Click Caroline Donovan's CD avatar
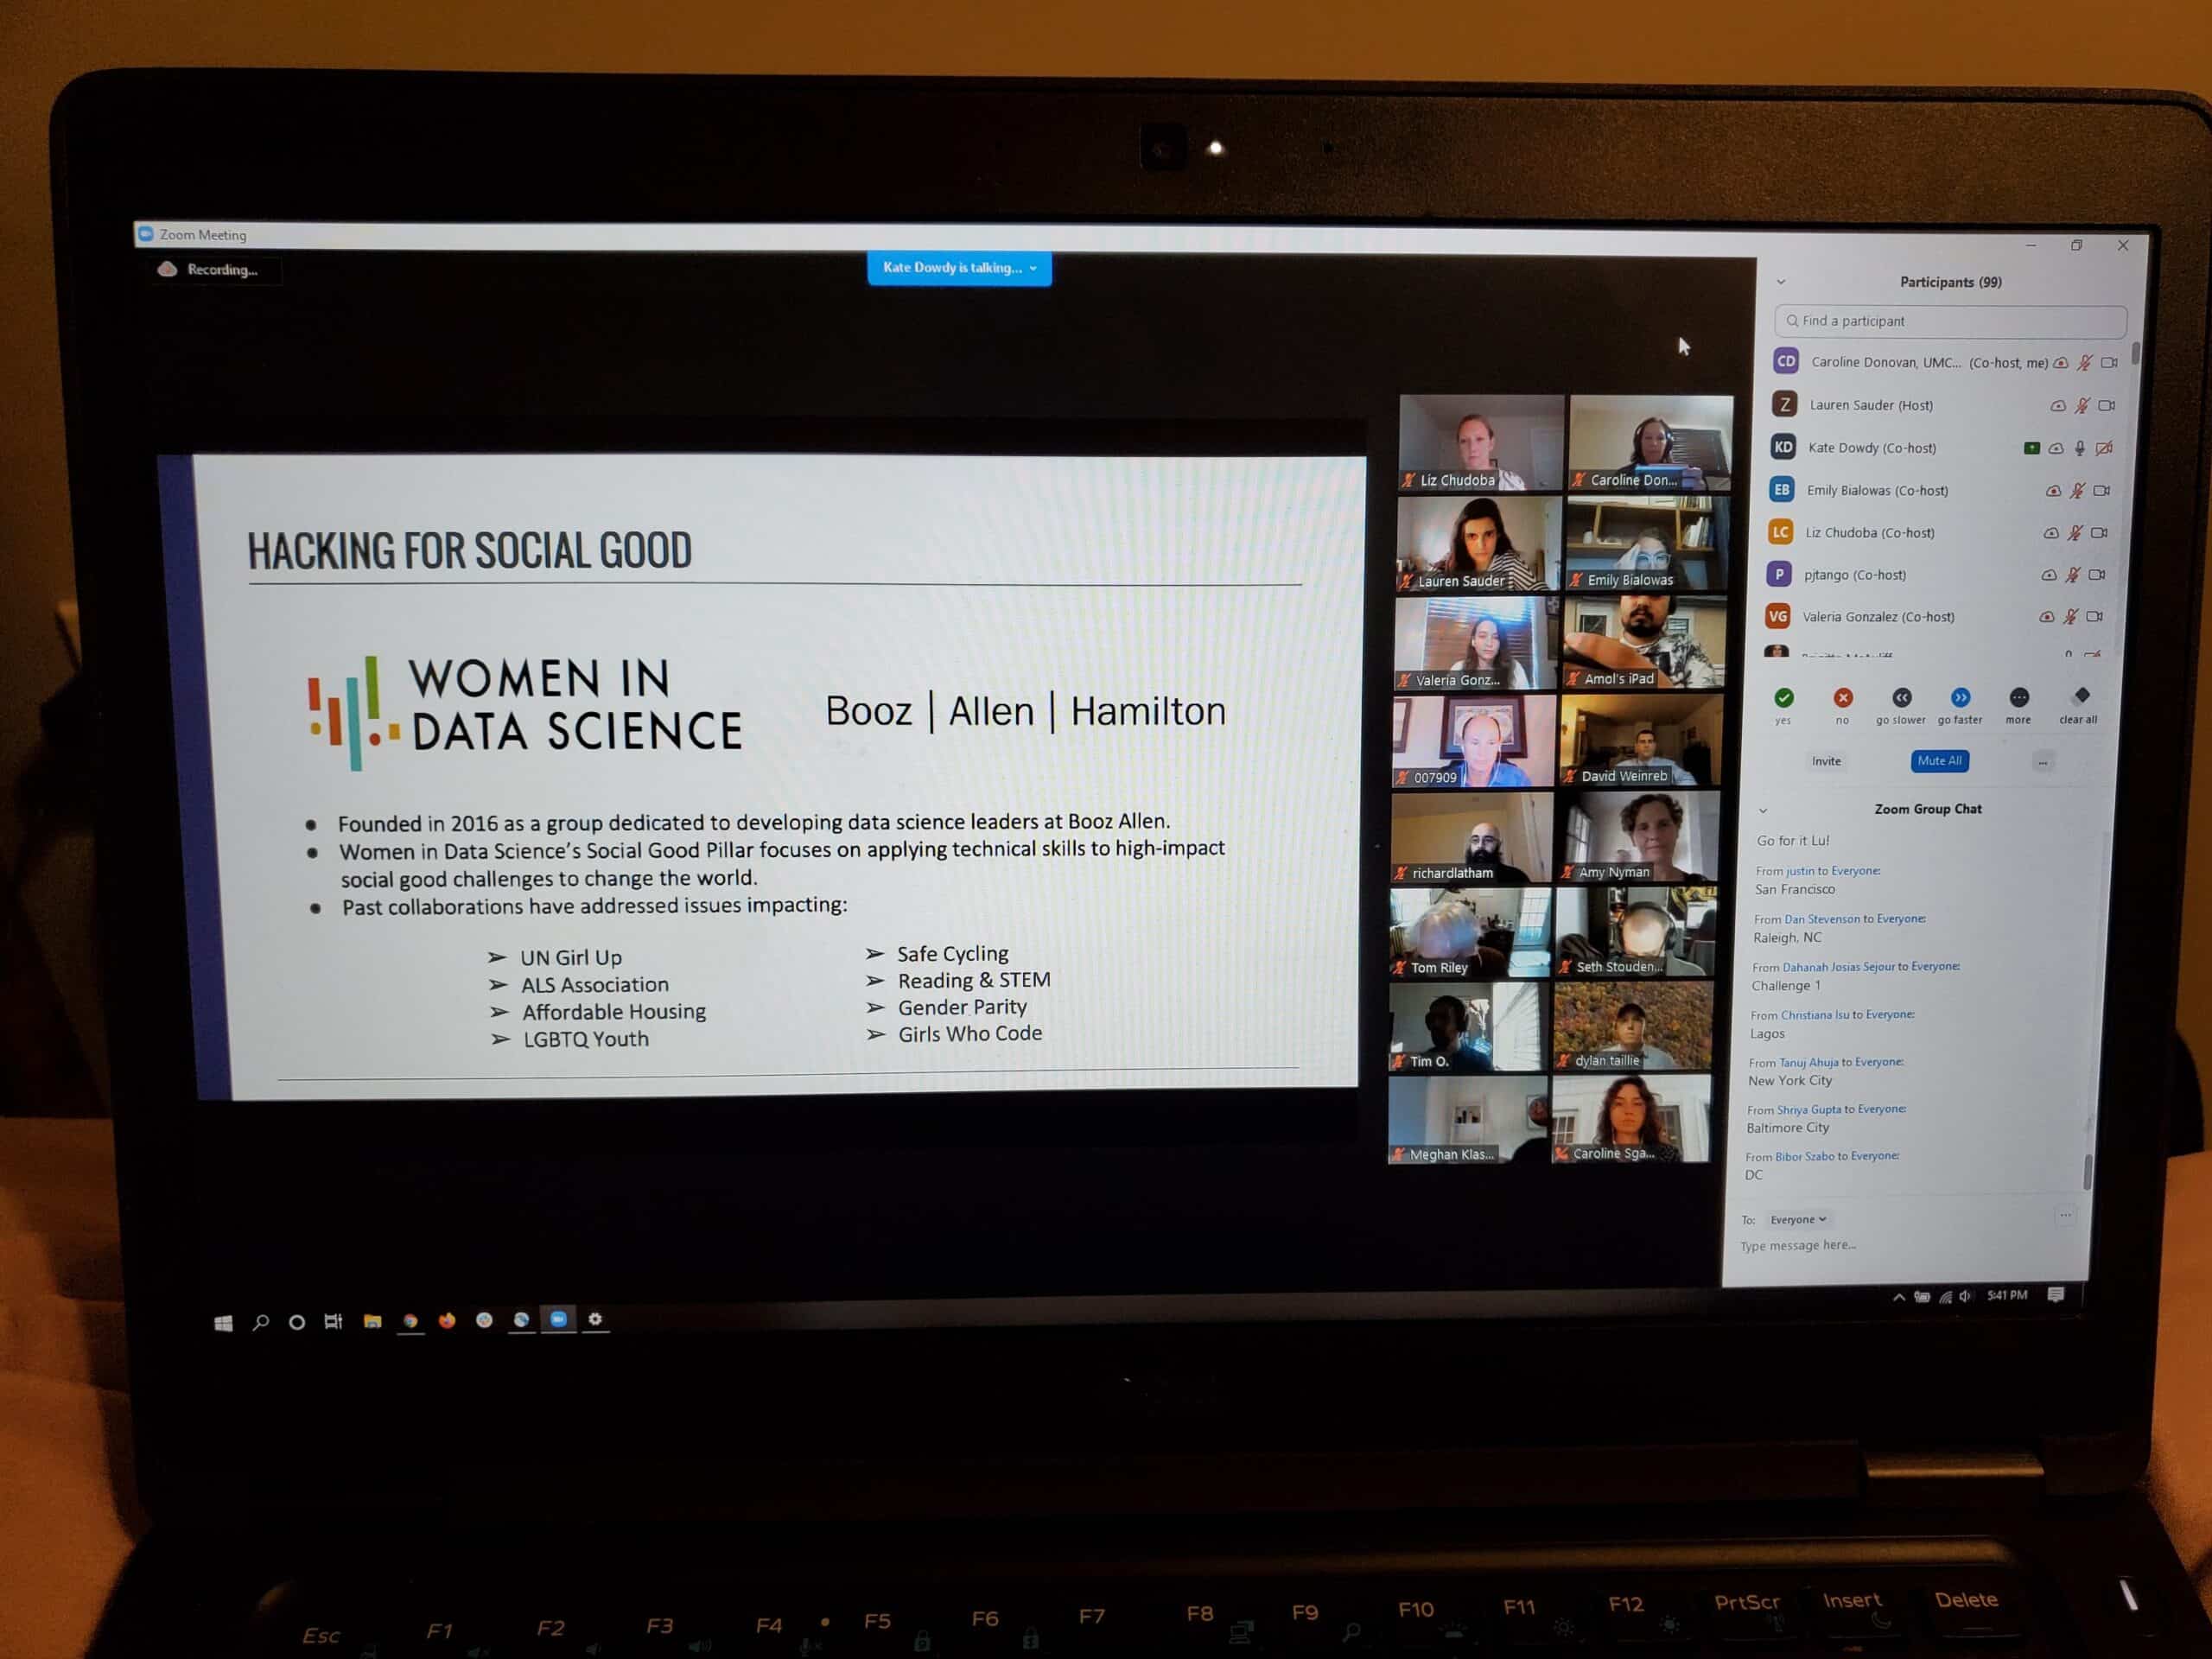The width and height of the screenshot is (2212, 1659). (1786, 361)
